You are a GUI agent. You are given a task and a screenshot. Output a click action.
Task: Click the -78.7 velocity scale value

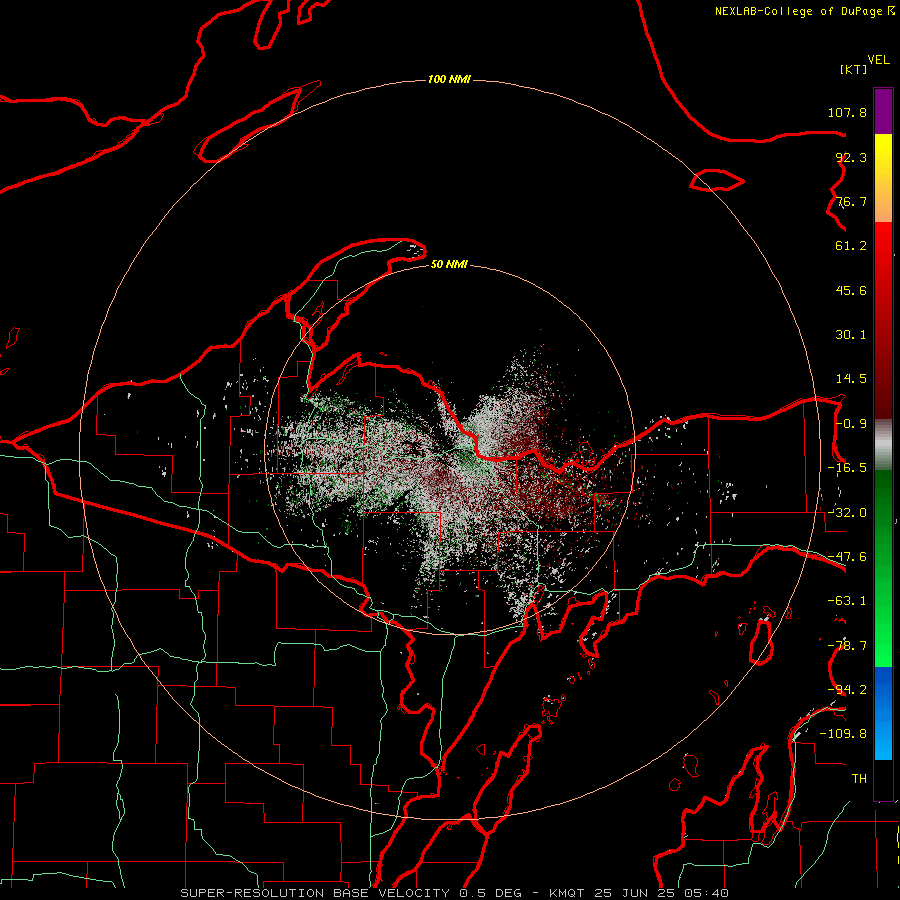point(847,646)
